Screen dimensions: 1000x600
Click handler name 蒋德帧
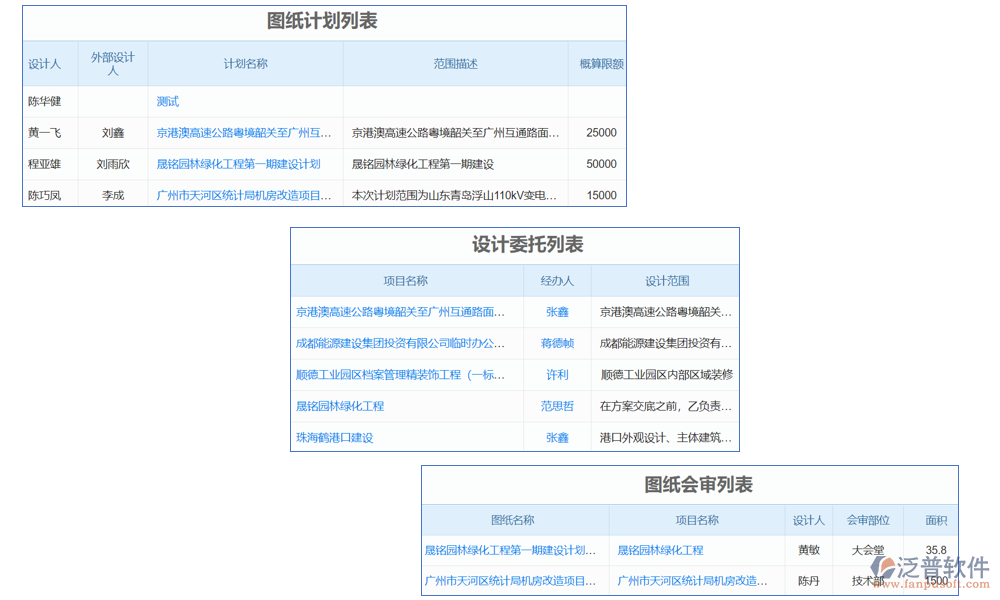[557, 343]
